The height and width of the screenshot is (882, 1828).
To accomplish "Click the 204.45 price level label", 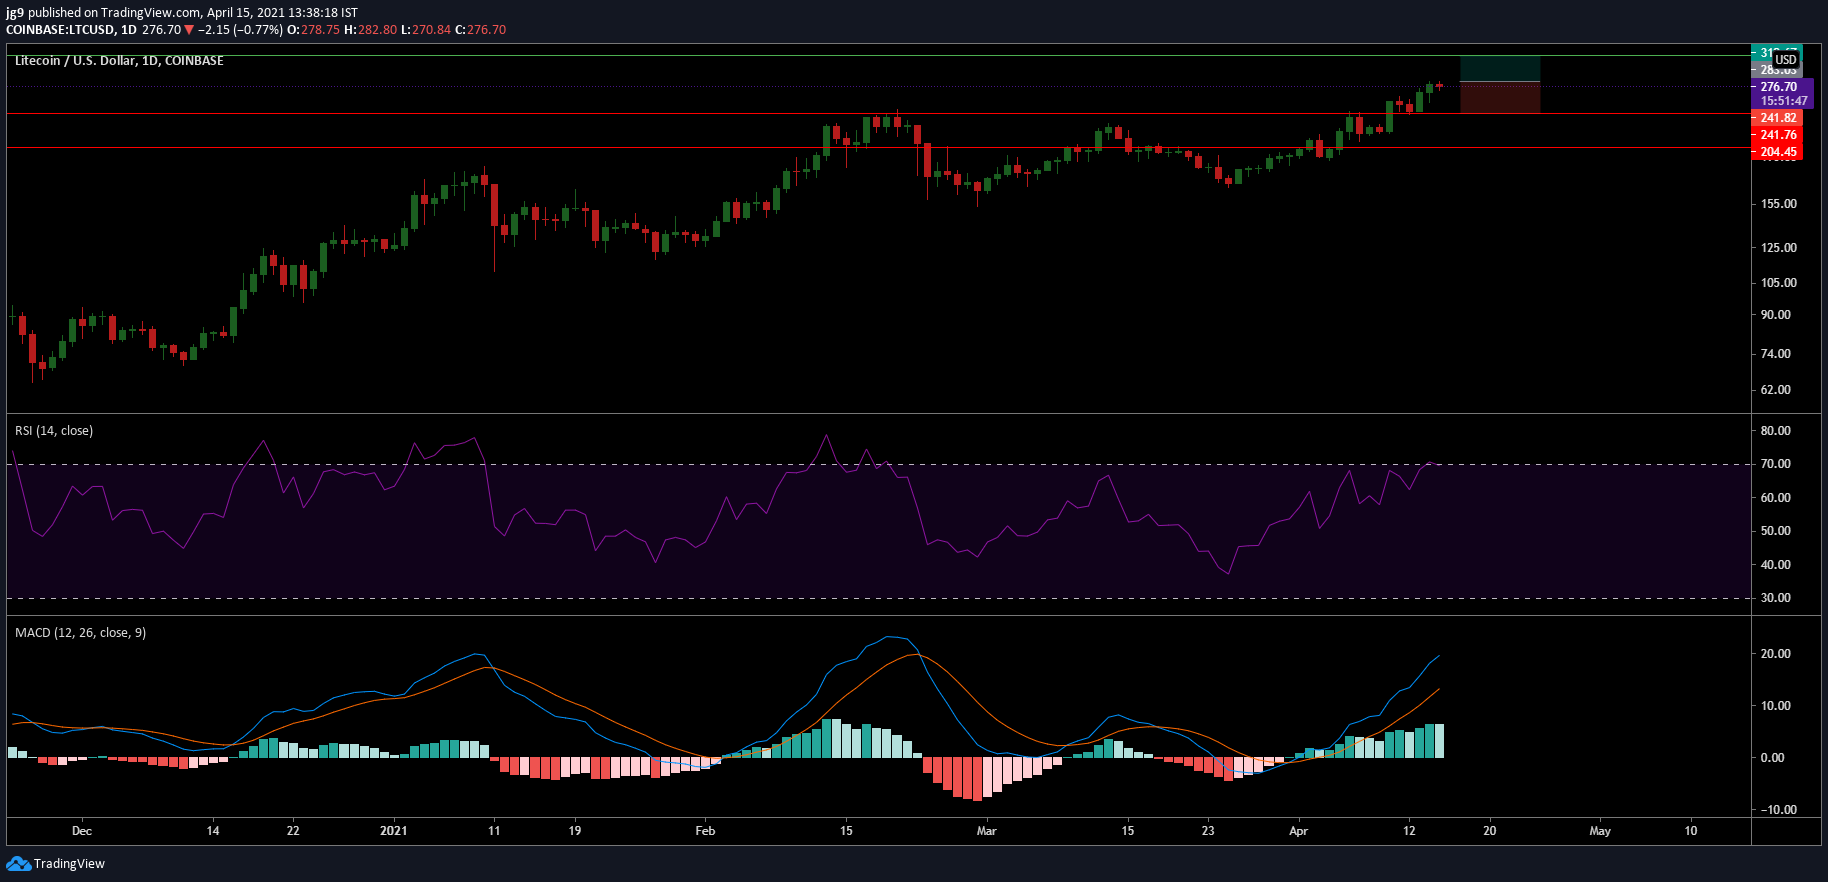I will click(1778, 153).
